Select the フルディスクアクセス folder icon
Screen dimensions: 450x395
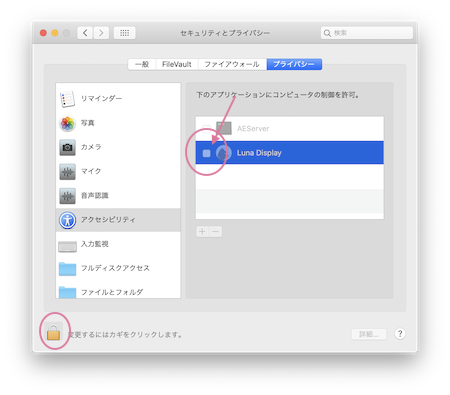[67, 269]
